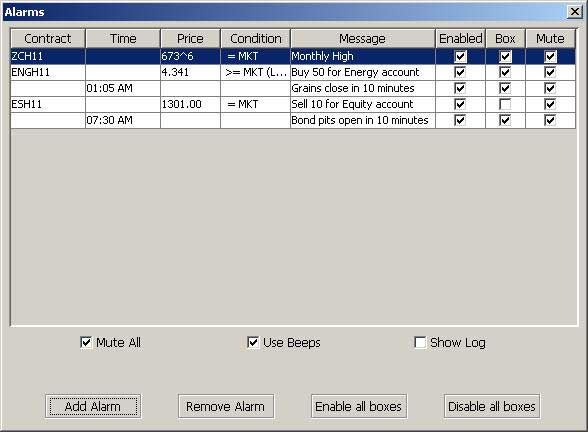Uncheck the Use Beeps checkbox
The height and width of the screenshot is (432, 588).
coord(253,342)
